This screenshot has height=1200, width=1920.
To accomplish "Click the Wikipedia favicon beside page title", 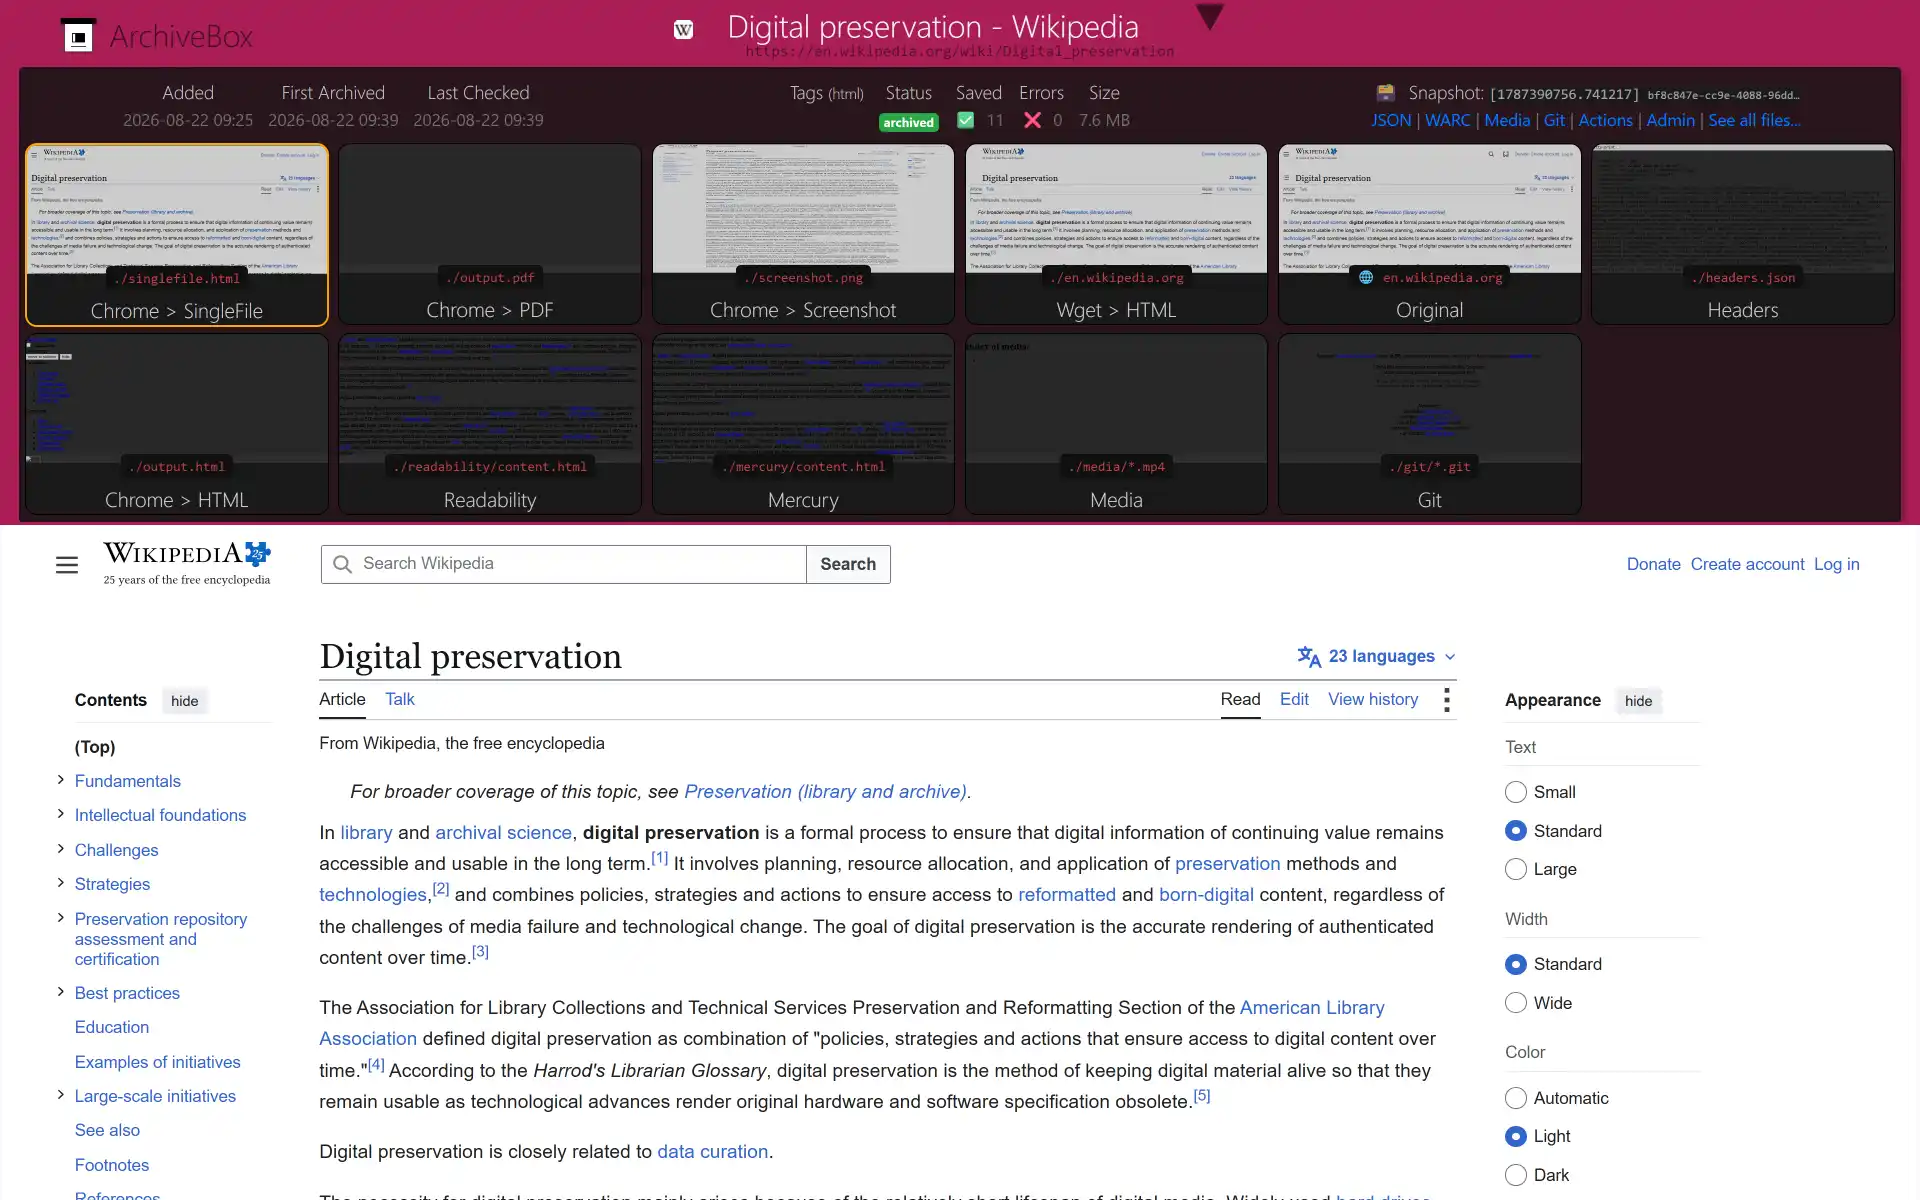I will pos(683,30).
